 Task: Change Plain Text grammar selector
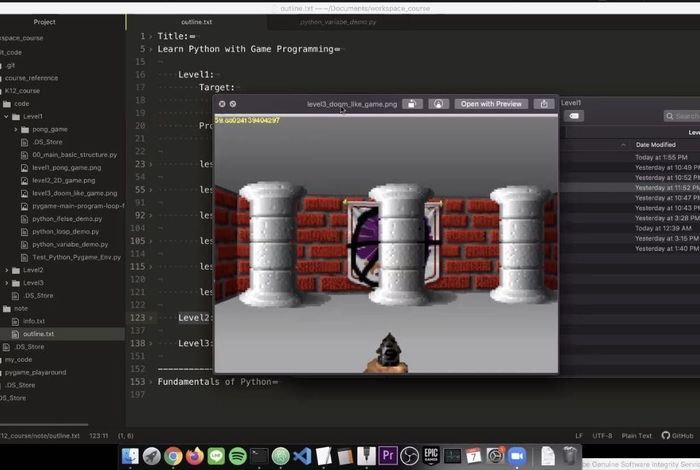tap(637, 436)
